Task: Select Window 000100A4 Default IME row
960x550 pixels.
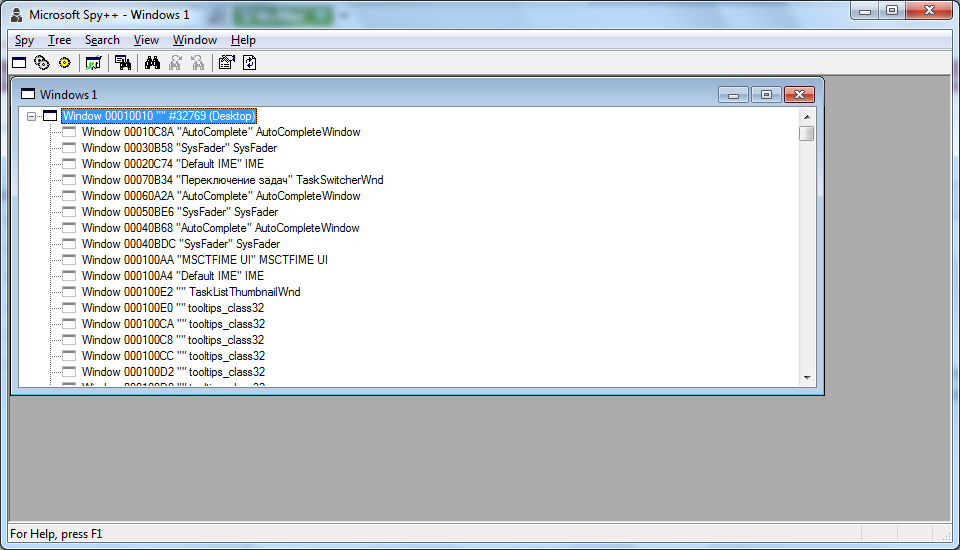Action: (173, 276)
